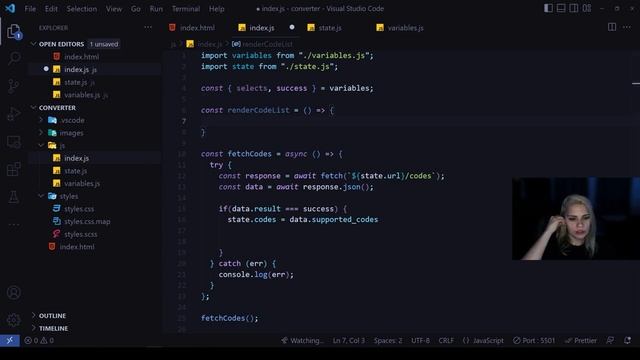The height and width of the screenshot is (360, 640).
Task: Open the Help menu
Action: (217, 9)
